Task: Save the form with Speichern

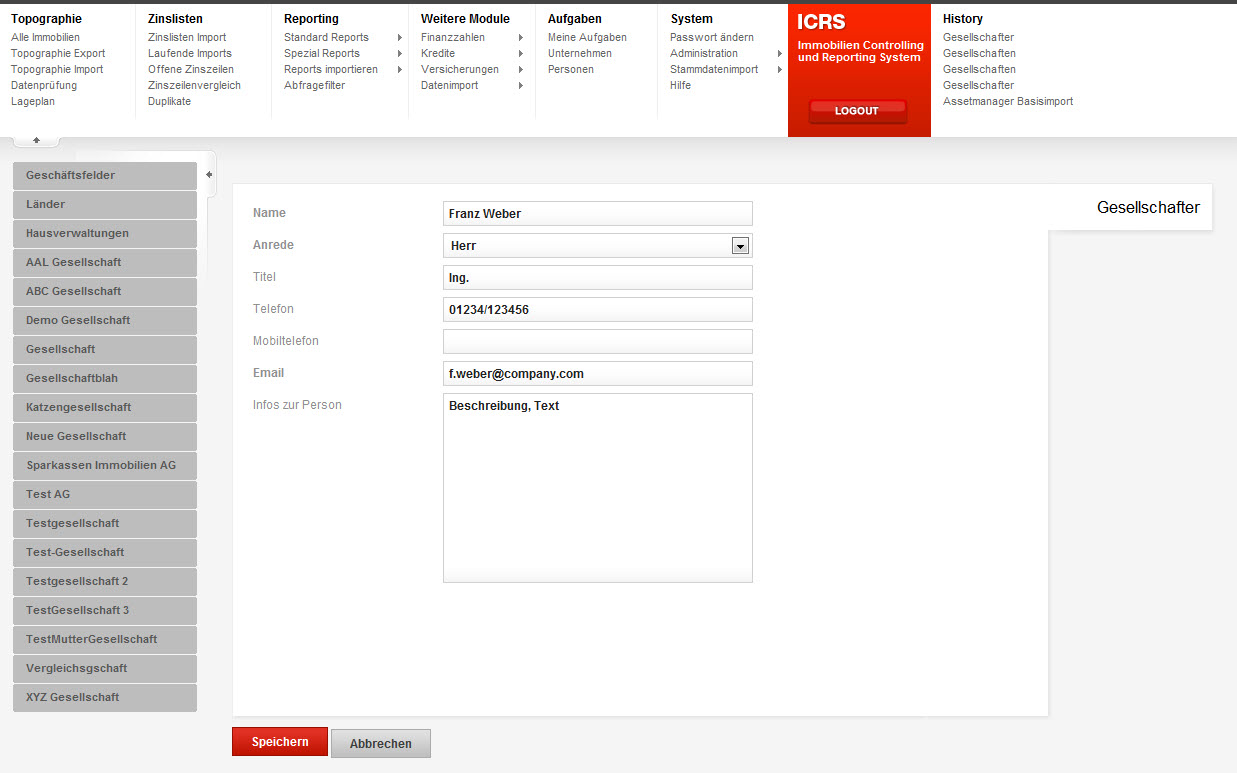Action: click(x=280, y=742)
